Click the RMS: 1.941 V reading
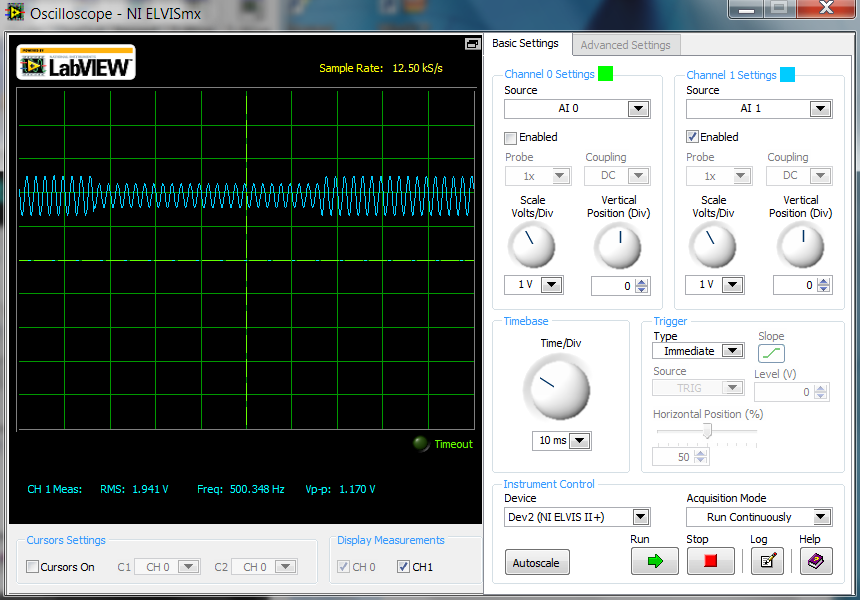Viewport: 860px width, 600px height. point(134,489)
